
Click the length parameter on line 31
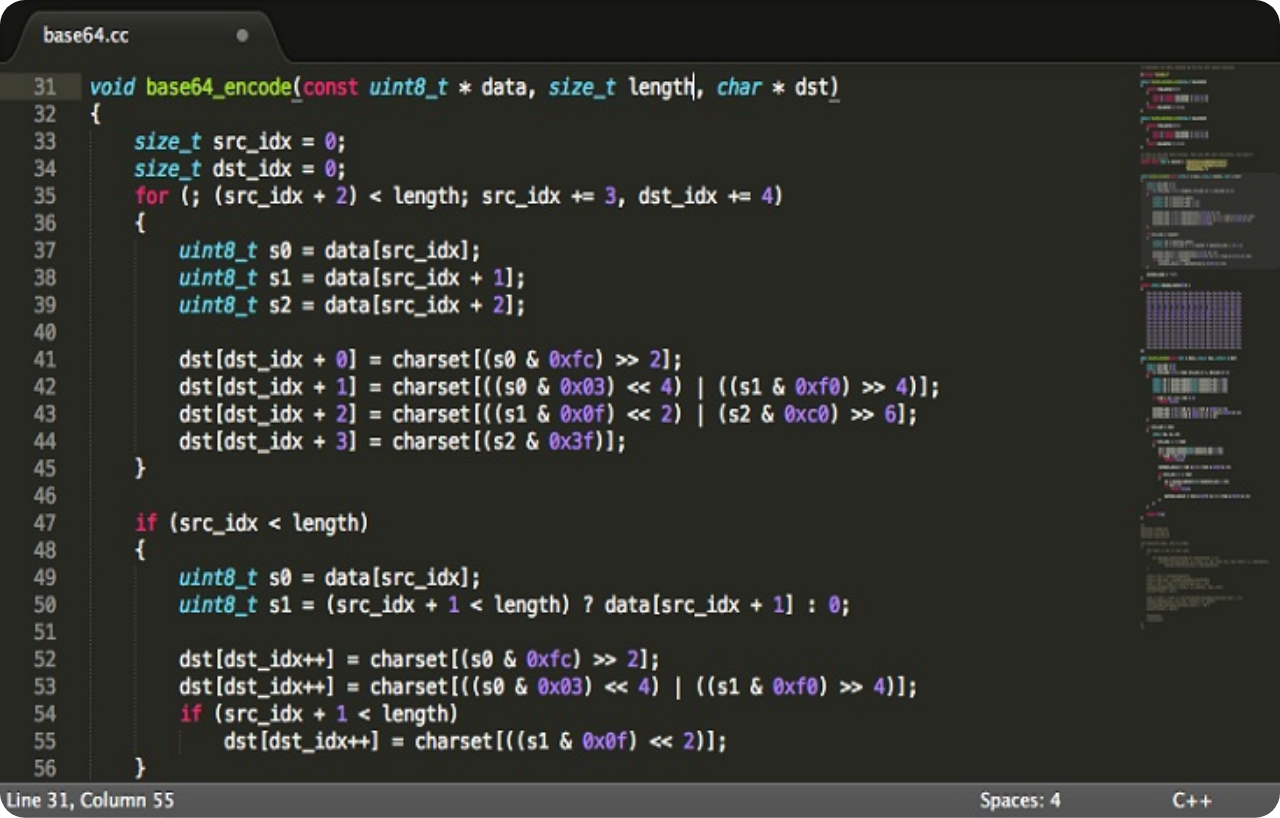tap(661, 87)
